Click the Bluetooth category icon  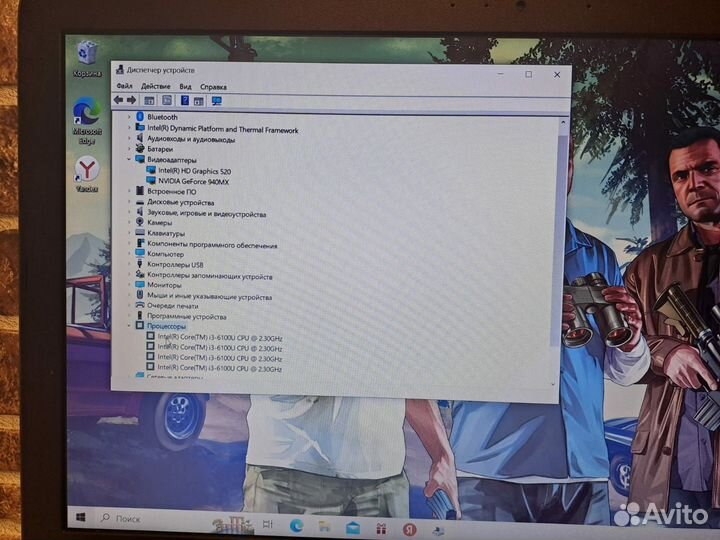coord(140,117)
